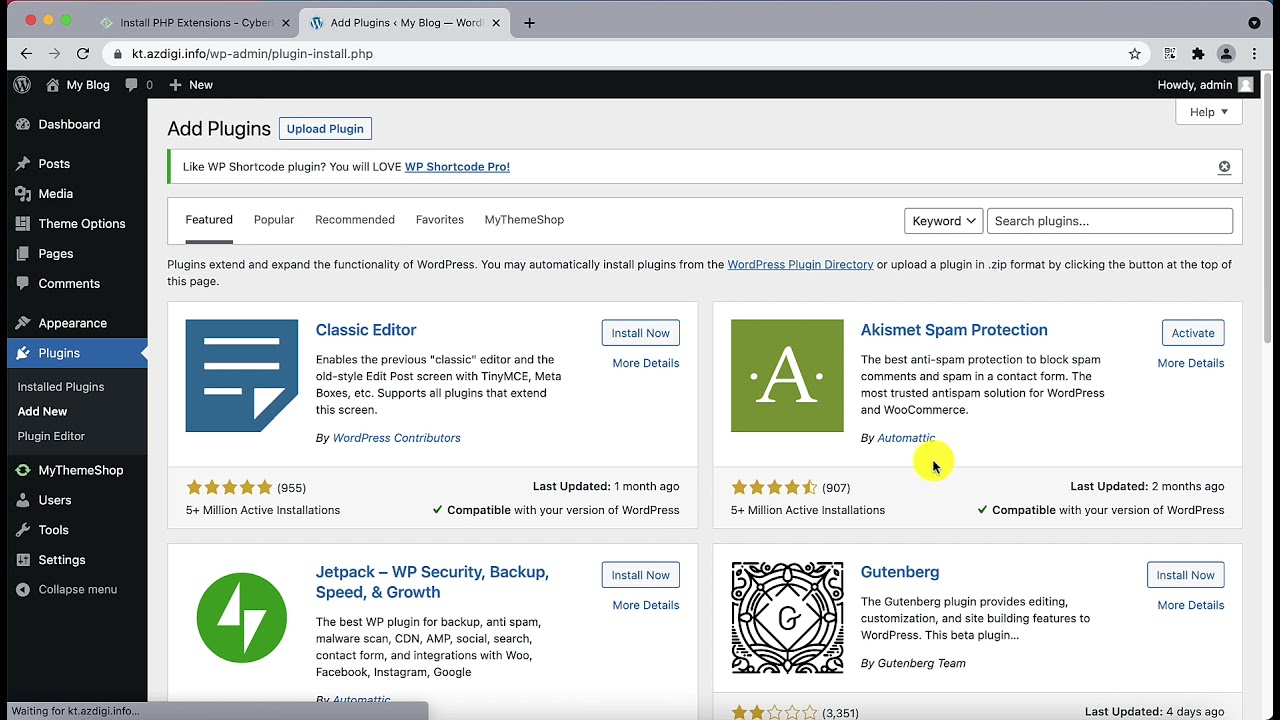Click the Upload Plugin button

click(325, 129)
